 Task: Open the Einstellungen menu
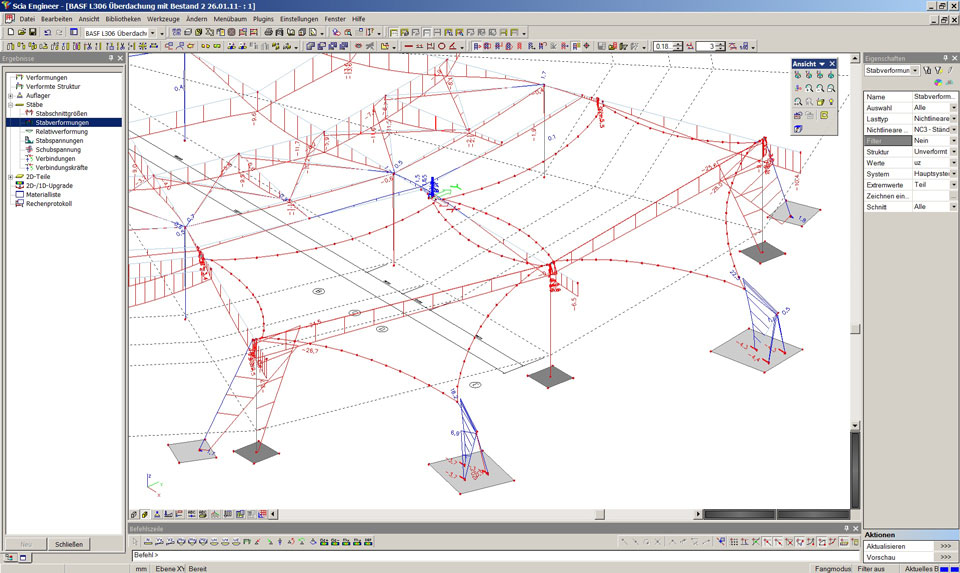click(299, 19)
